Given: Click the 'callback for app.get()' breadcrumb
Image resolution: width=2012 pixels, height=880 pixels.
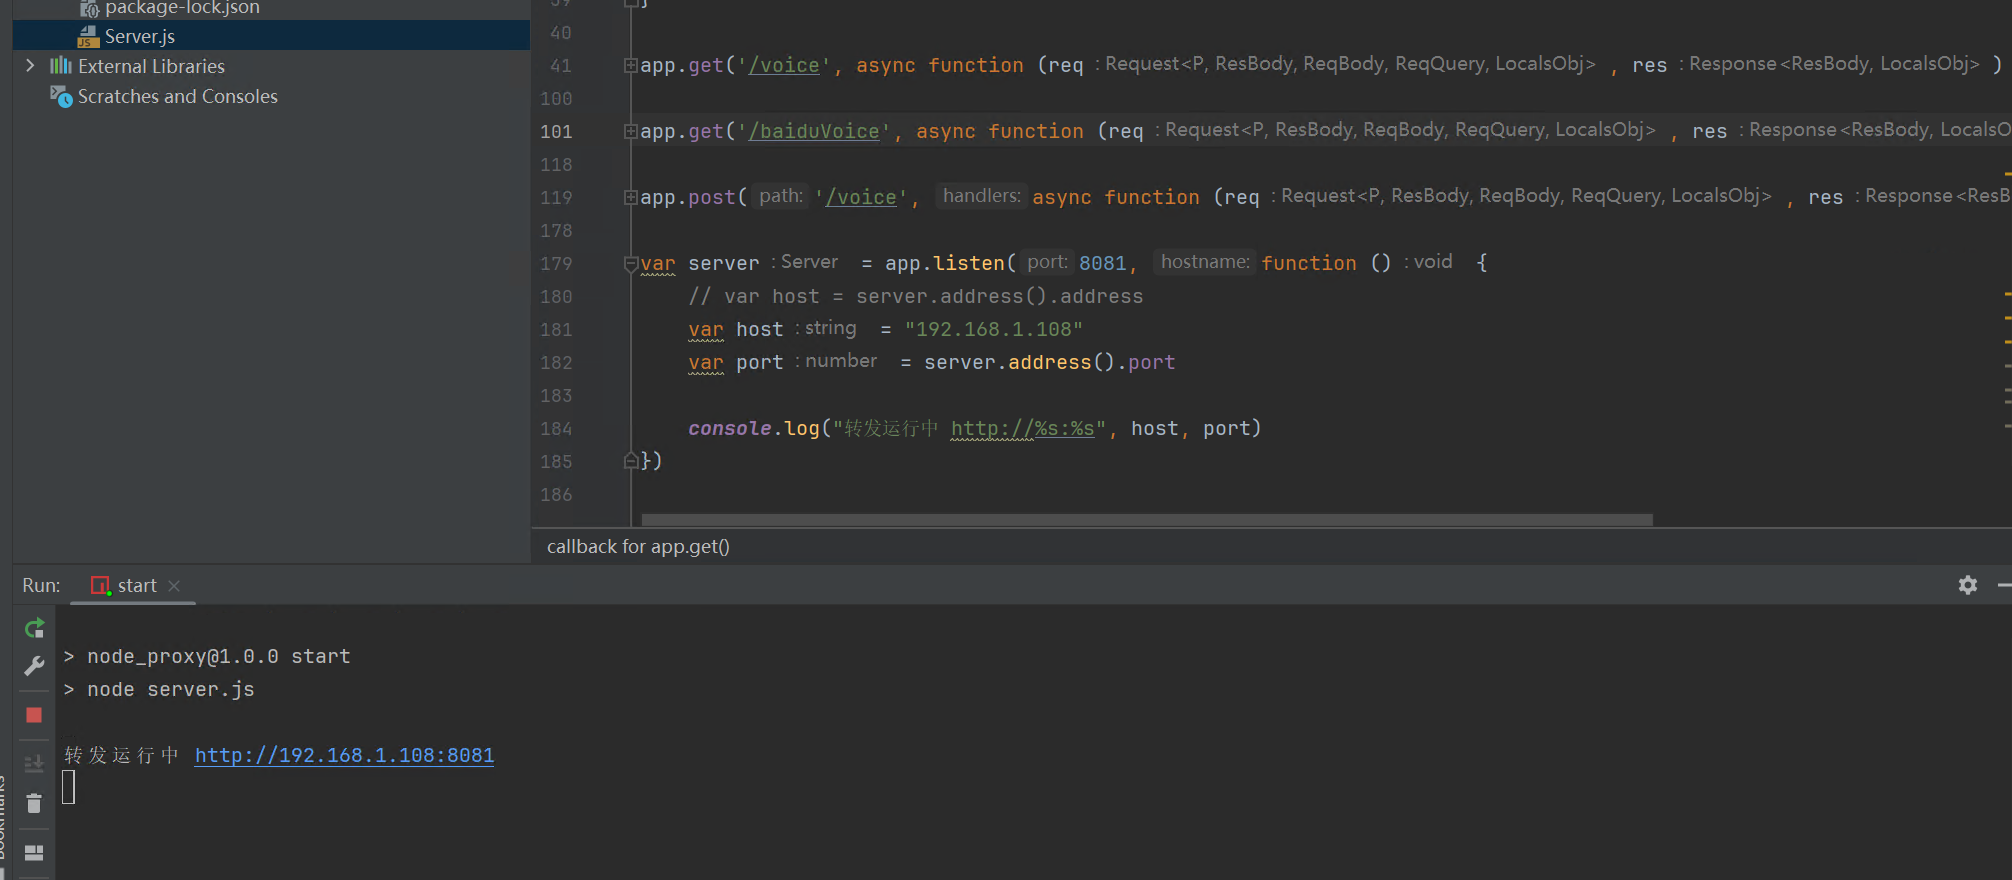Looking at the screenshot, I should pos(638,547).
